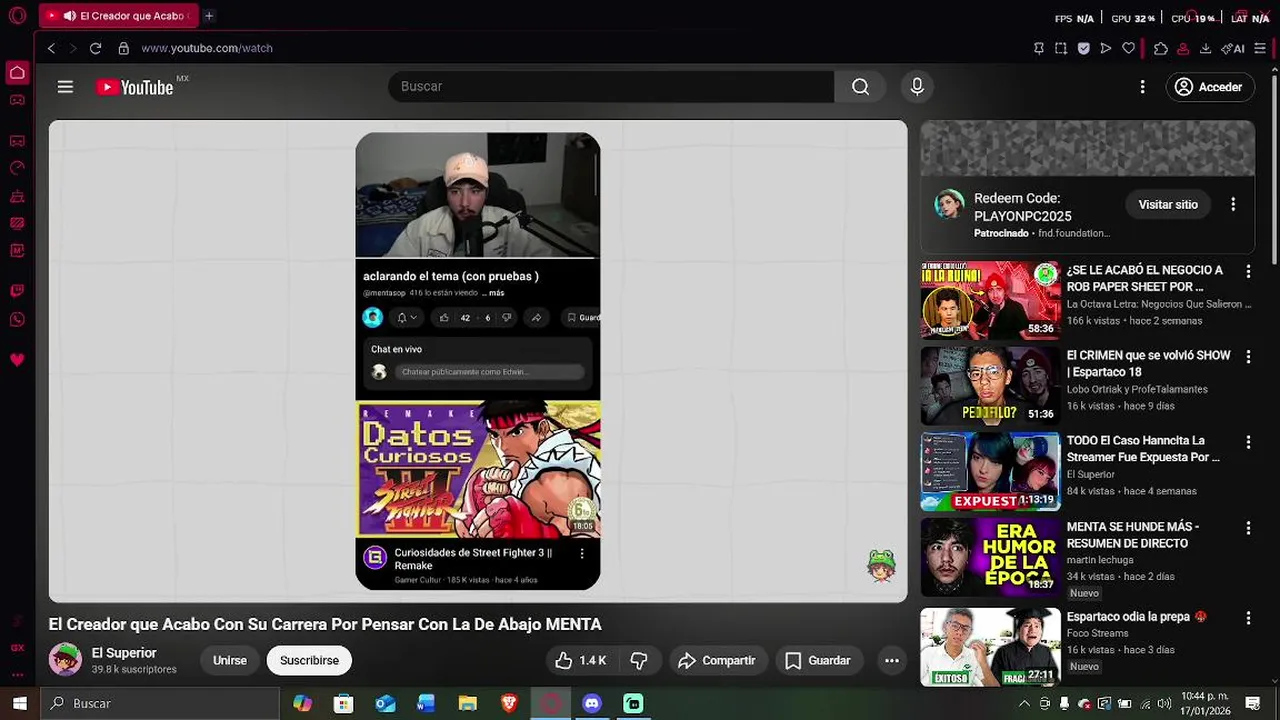Open a new tab with the plus button
Viewport: 1280px width, 720px height.
point(209,16)
